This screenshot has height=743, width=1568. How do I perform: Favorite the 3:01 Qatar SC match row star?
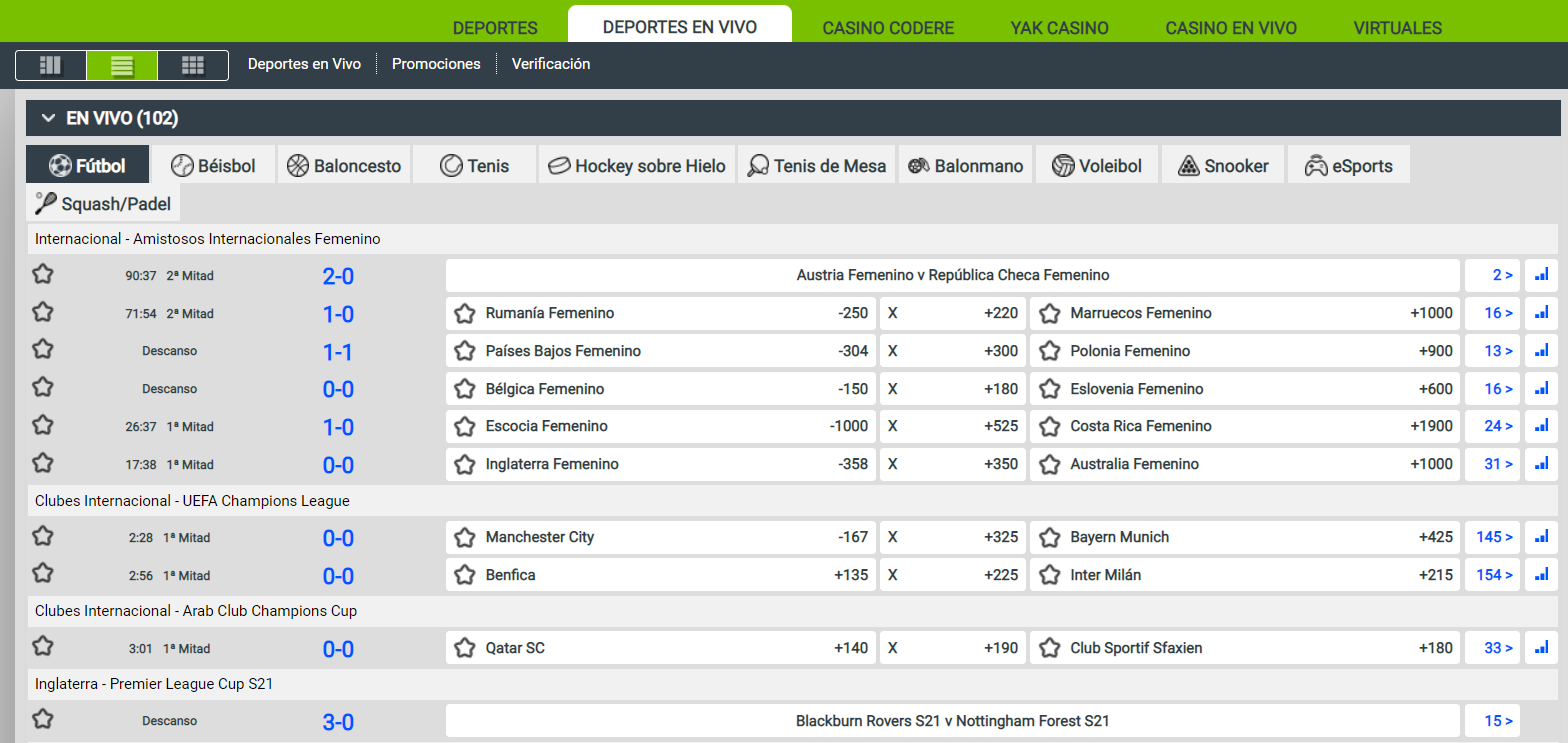pyautogui.click(x=42, y=647)
